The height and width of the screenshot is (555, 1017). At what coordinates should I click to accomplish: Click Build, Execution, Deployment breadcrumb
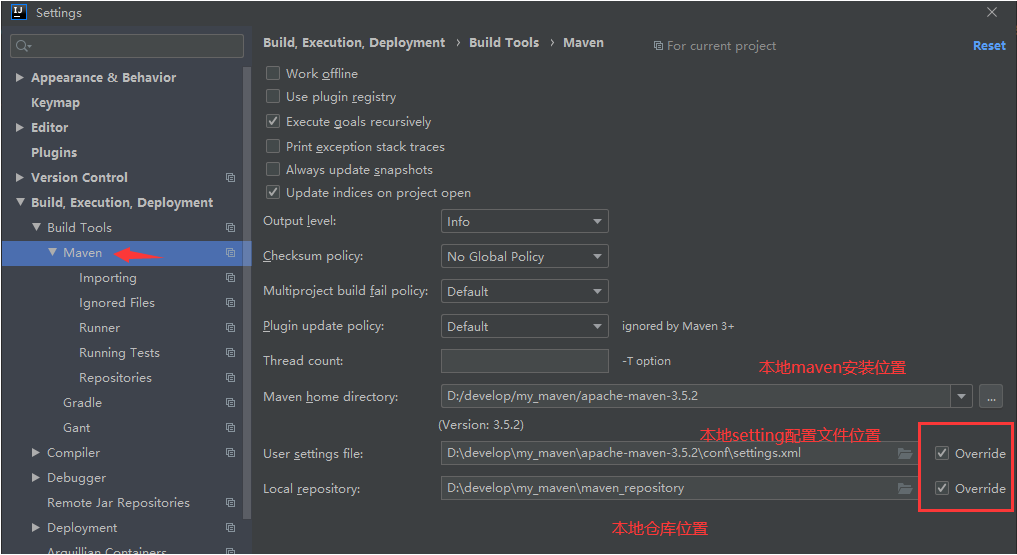[x=354, y=43]
